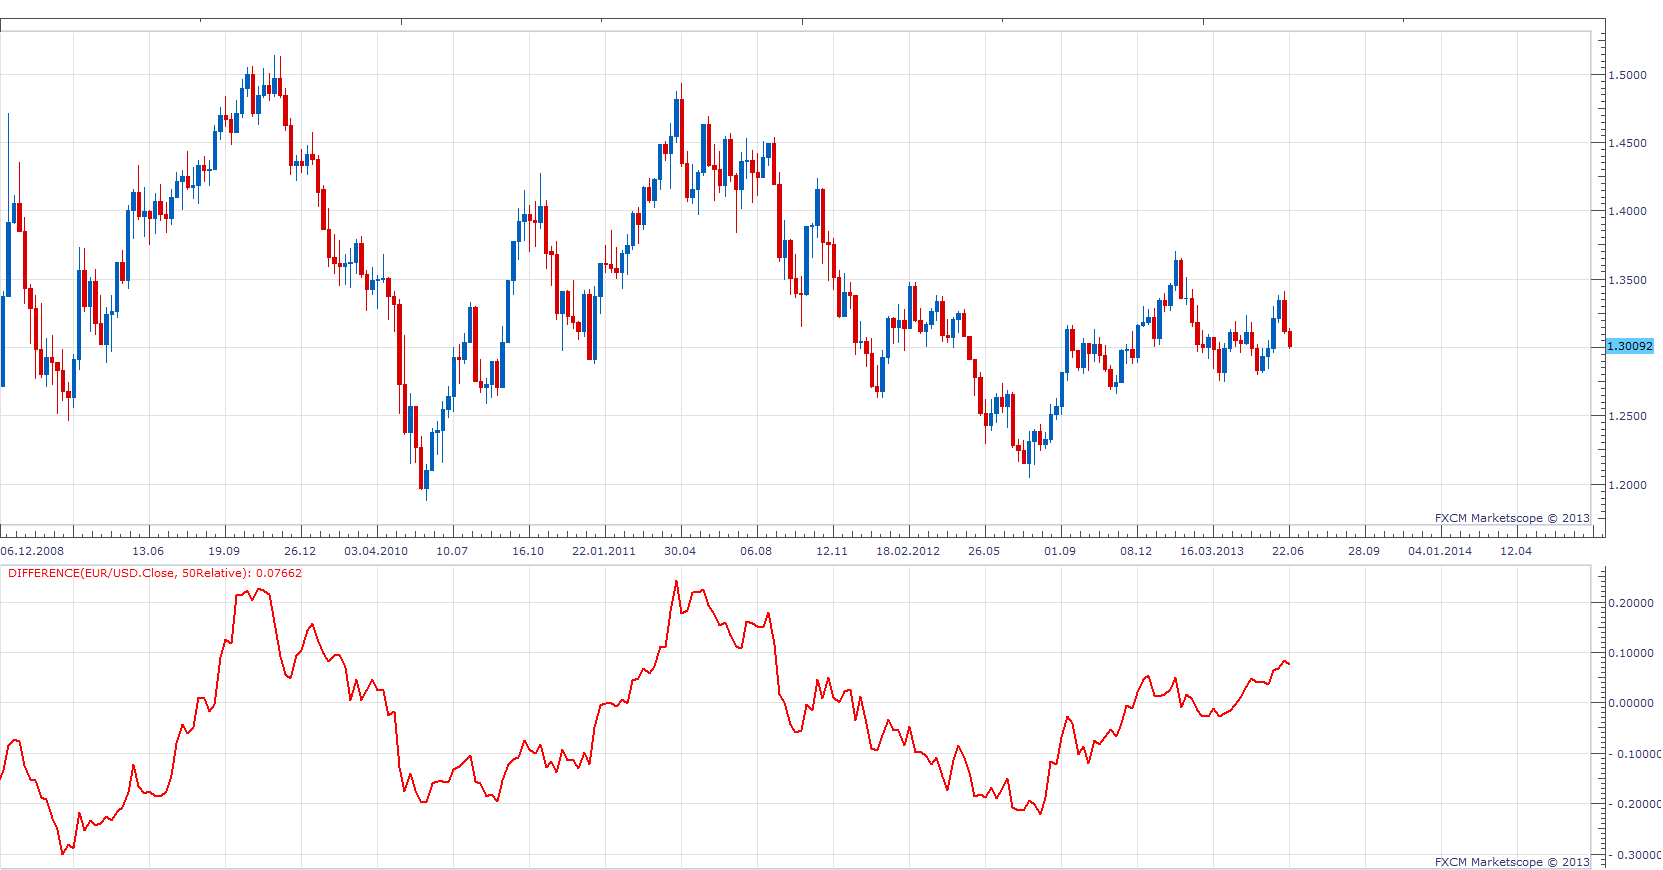Pick the 1.2000 price axis label
The image size is (1663, 870).
click(1627, 485)
